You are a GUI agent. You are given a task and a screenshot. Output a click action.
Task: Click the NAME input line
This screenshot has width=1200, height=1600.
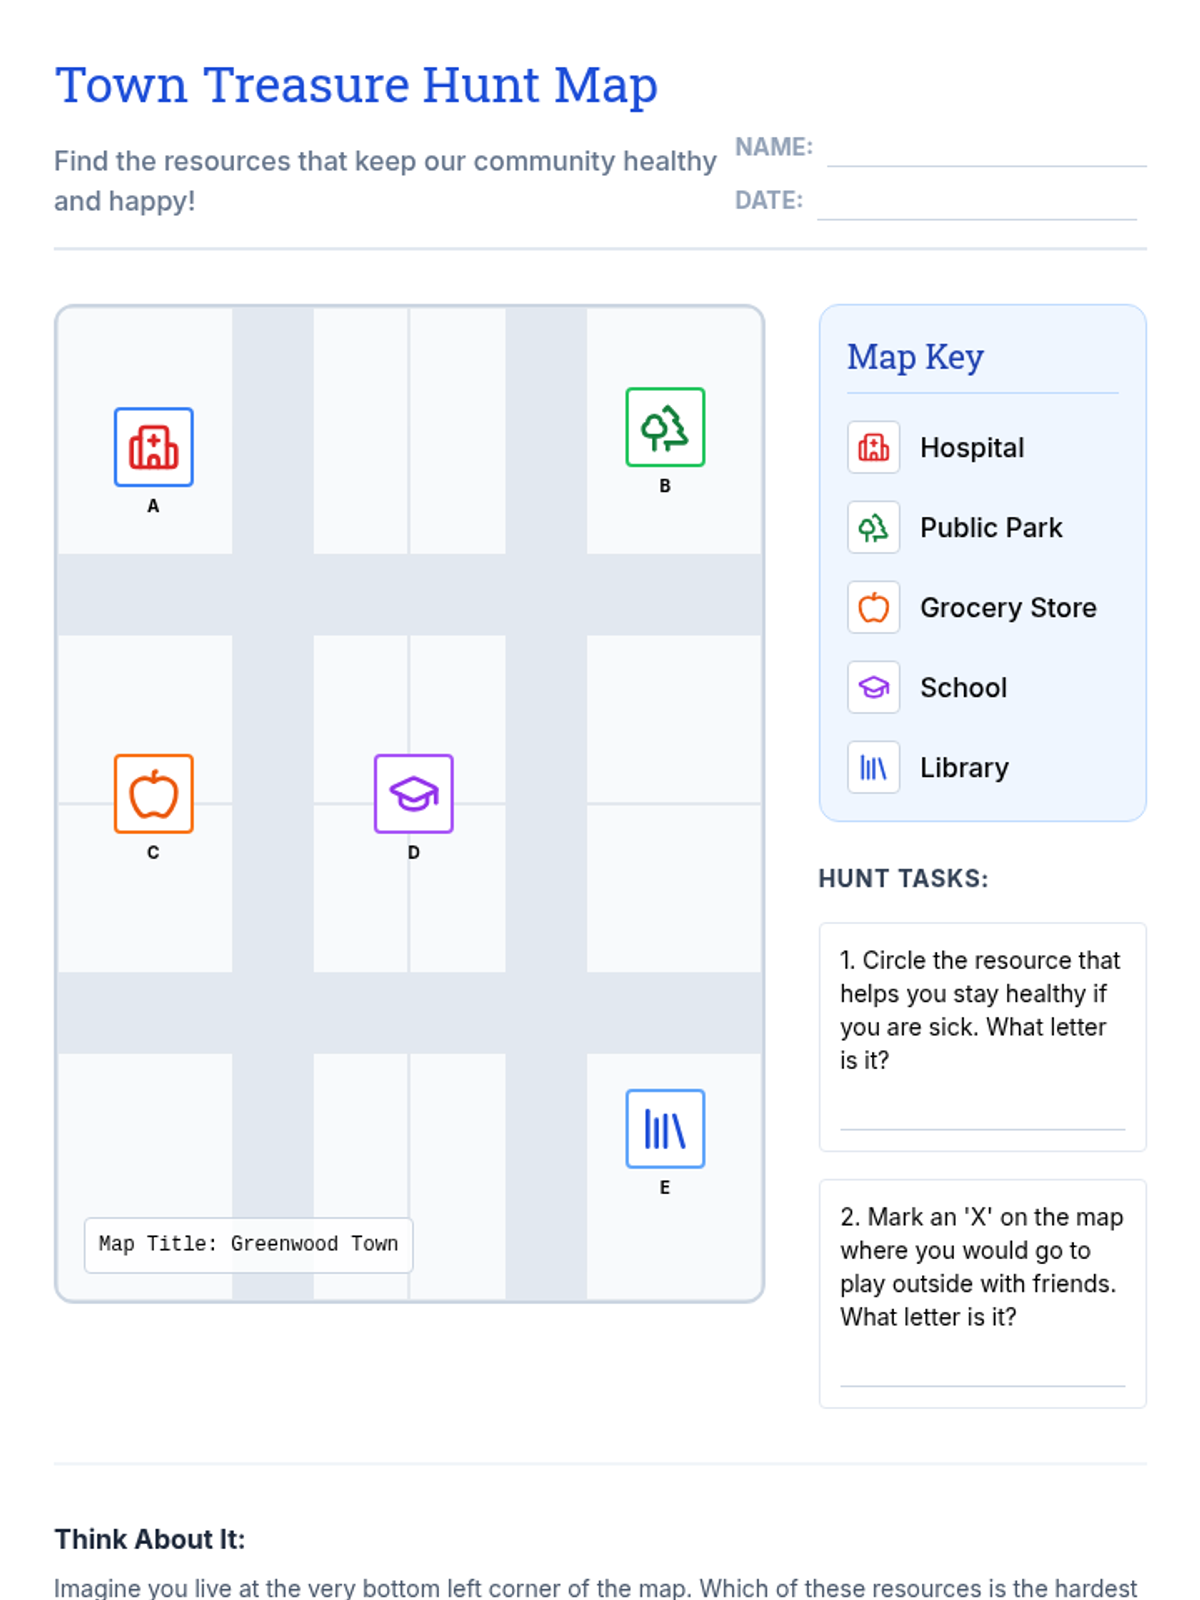click(986, 153)
